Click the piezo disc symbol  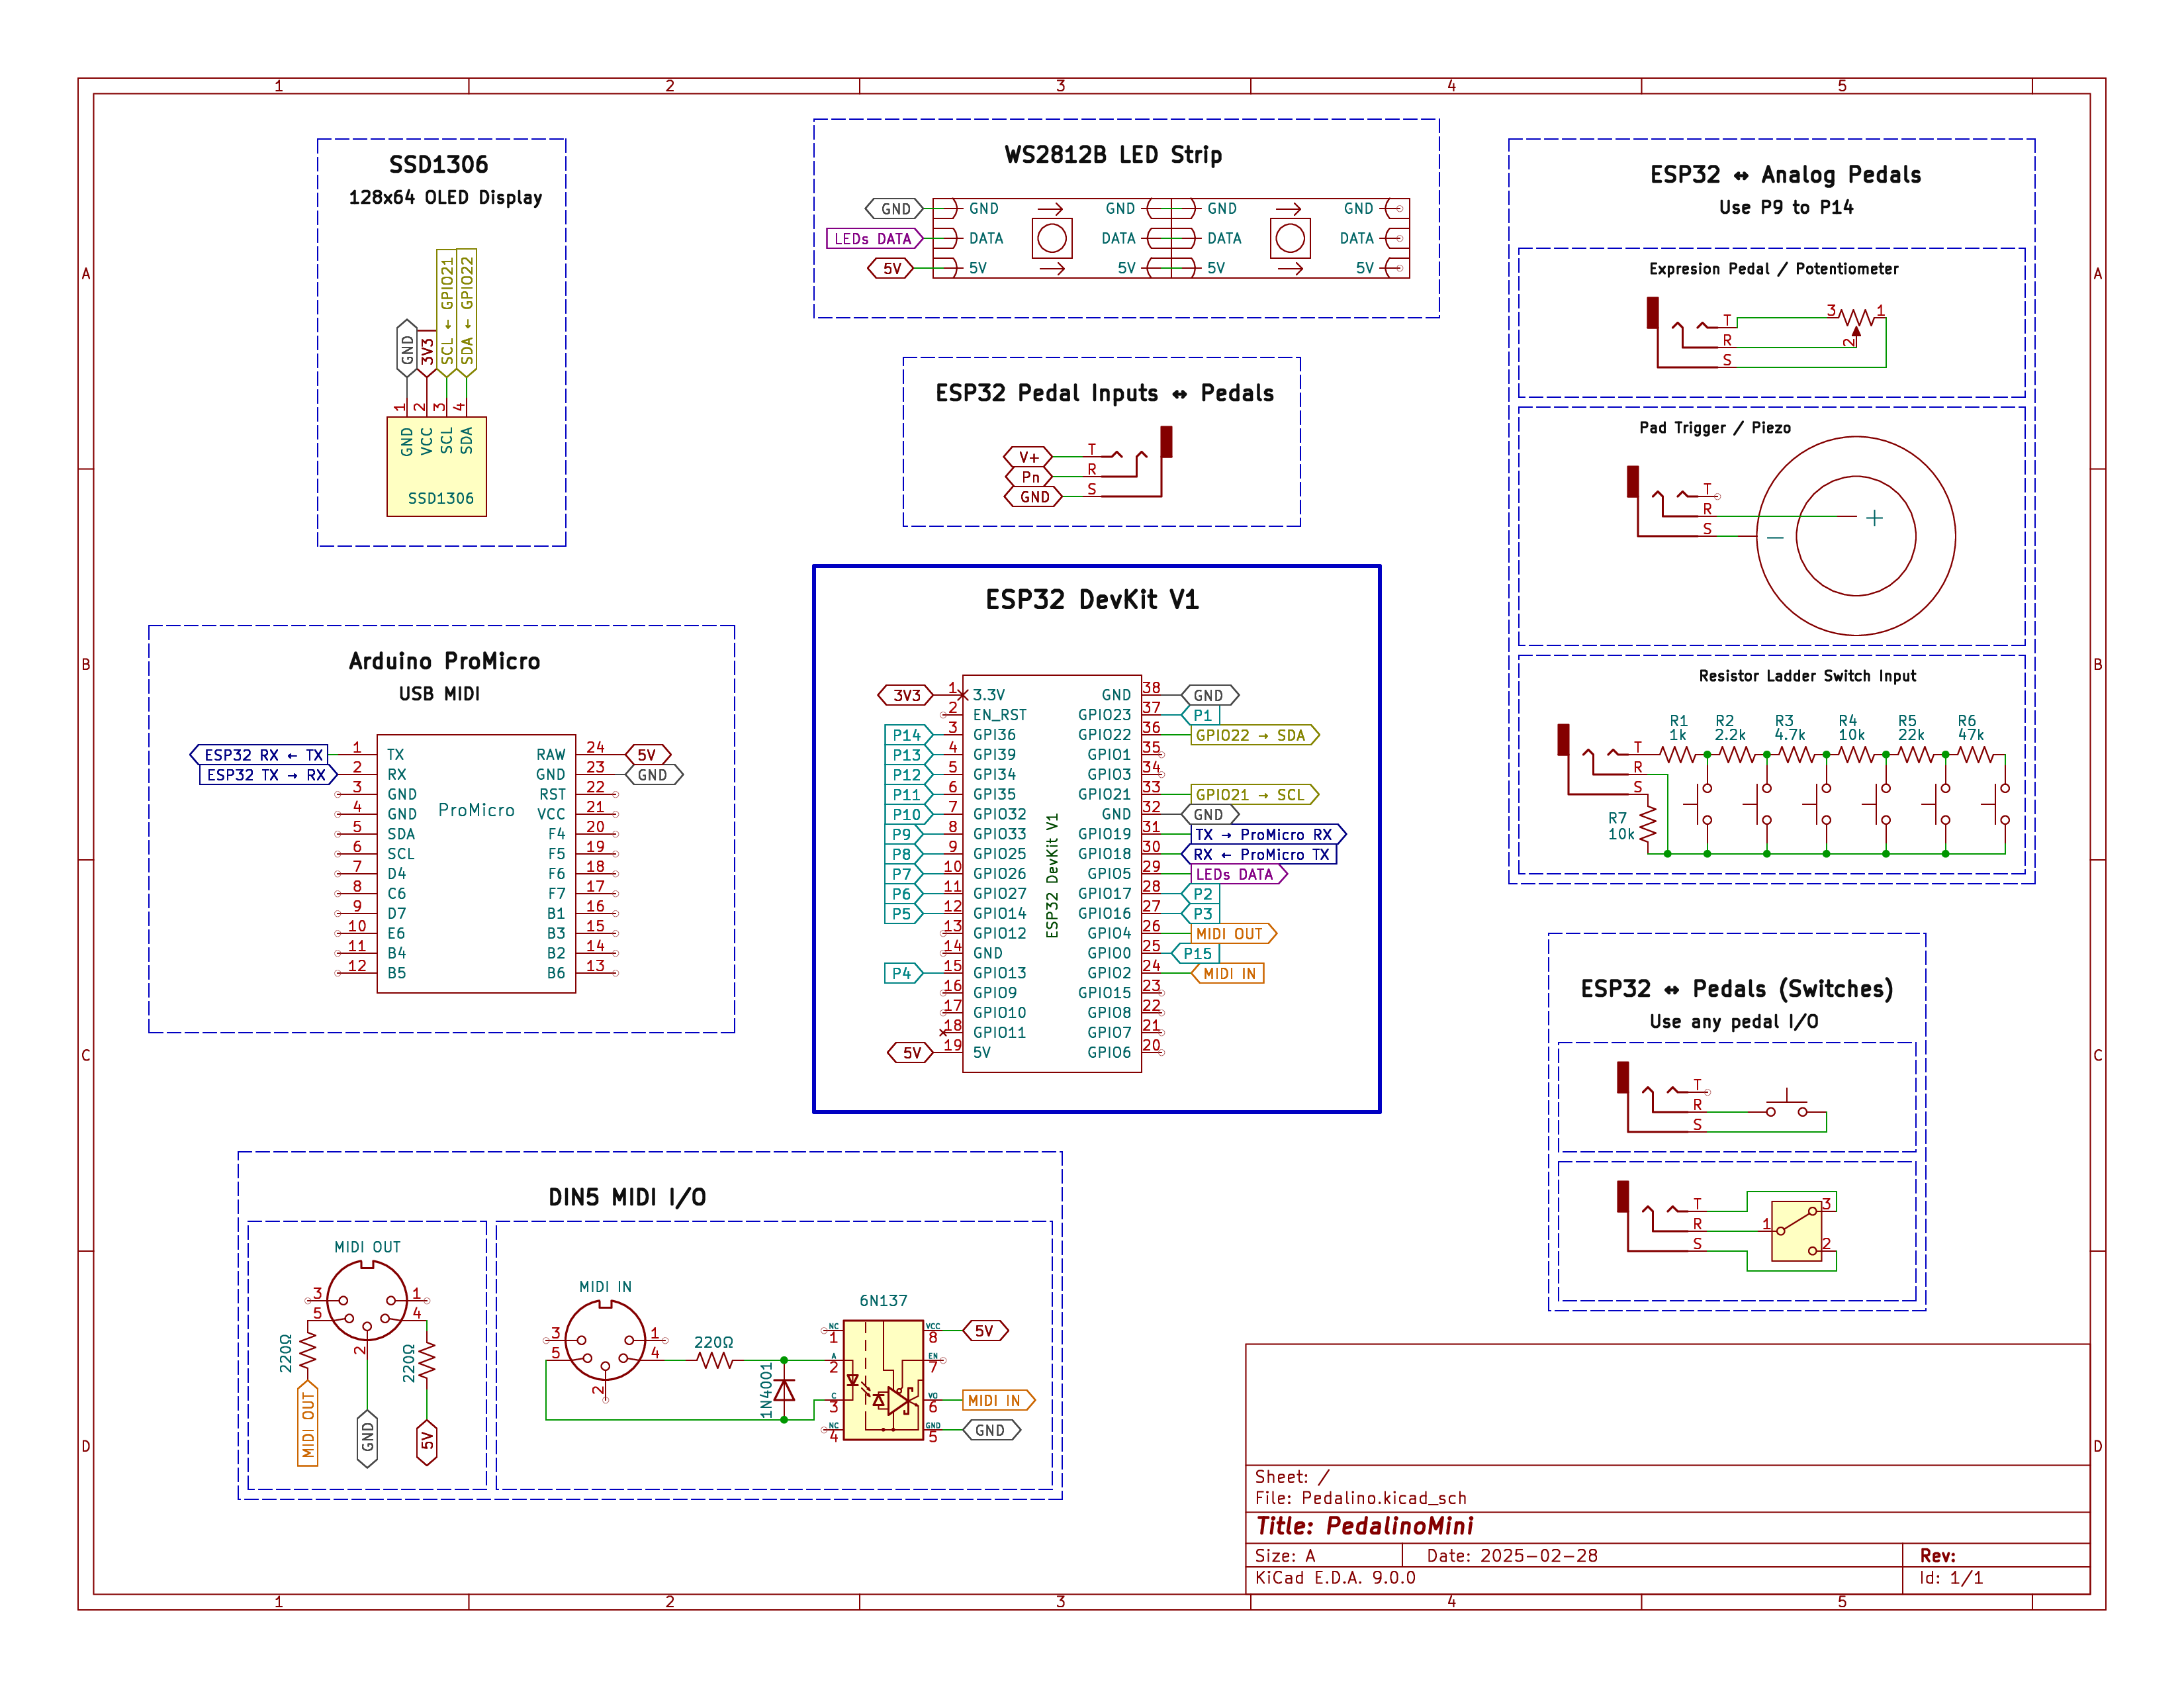[1856, 535]
